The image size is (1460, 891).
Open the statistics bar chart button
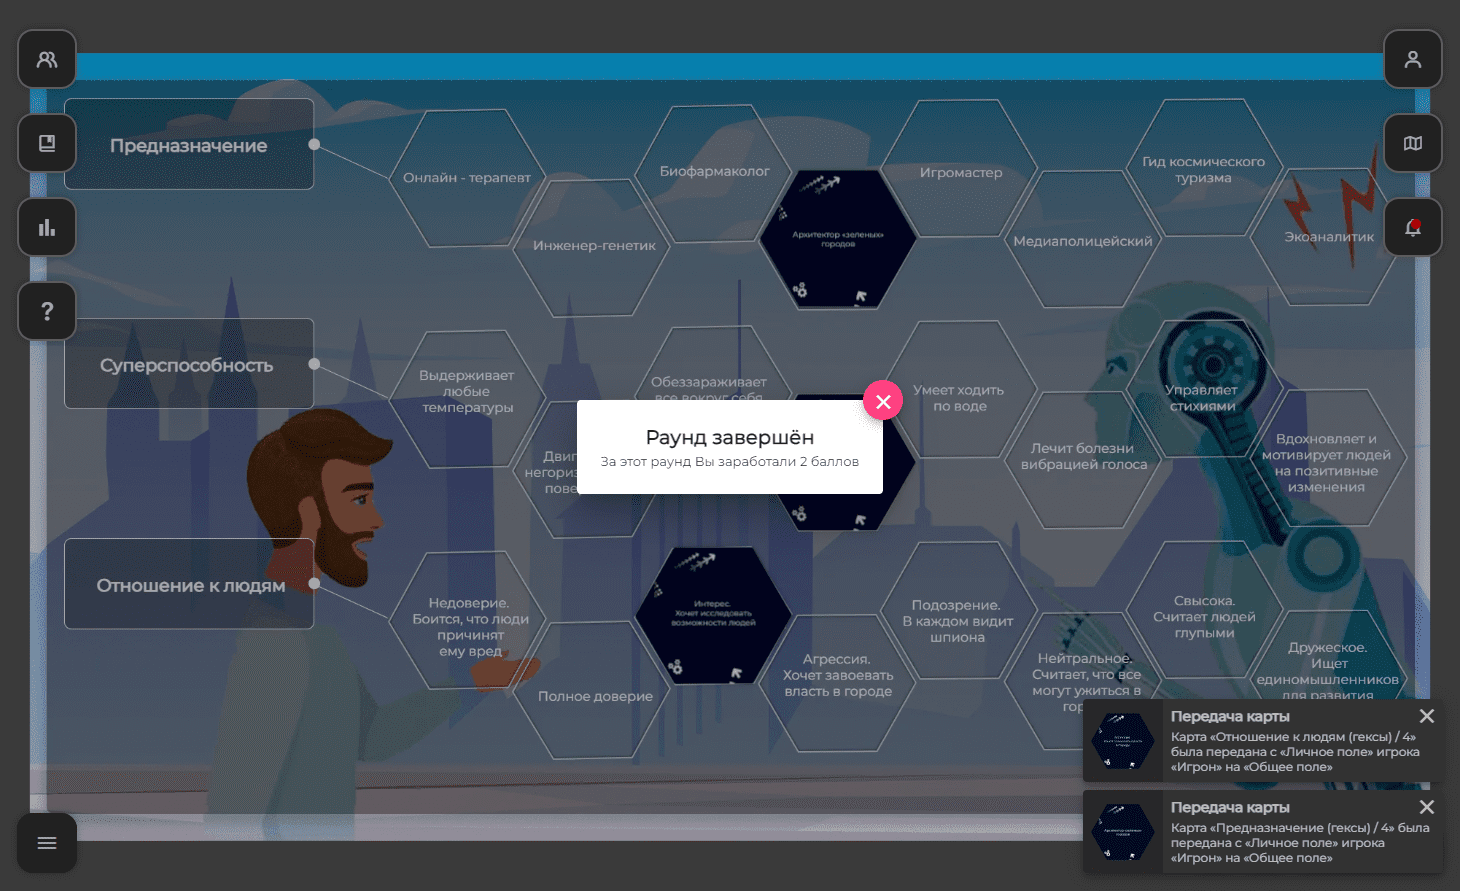47,227
